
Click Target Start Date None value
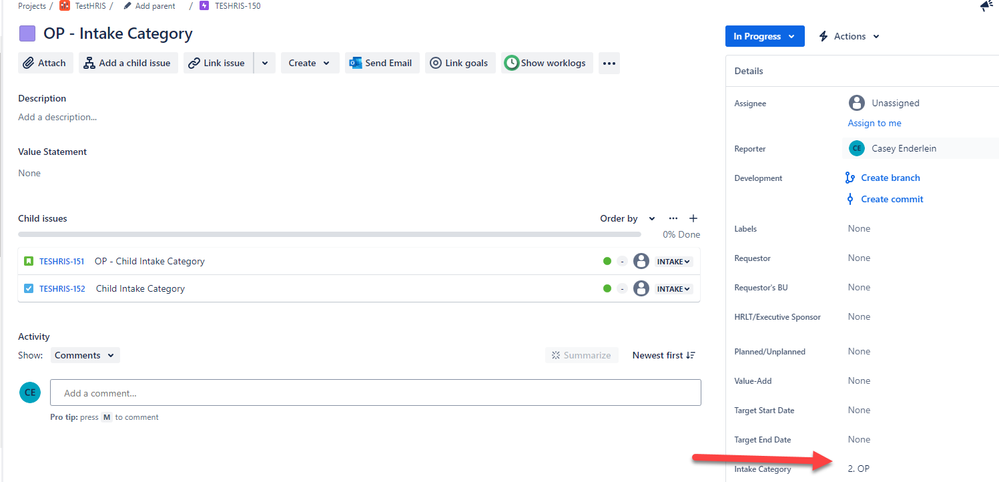pos(859,410)
